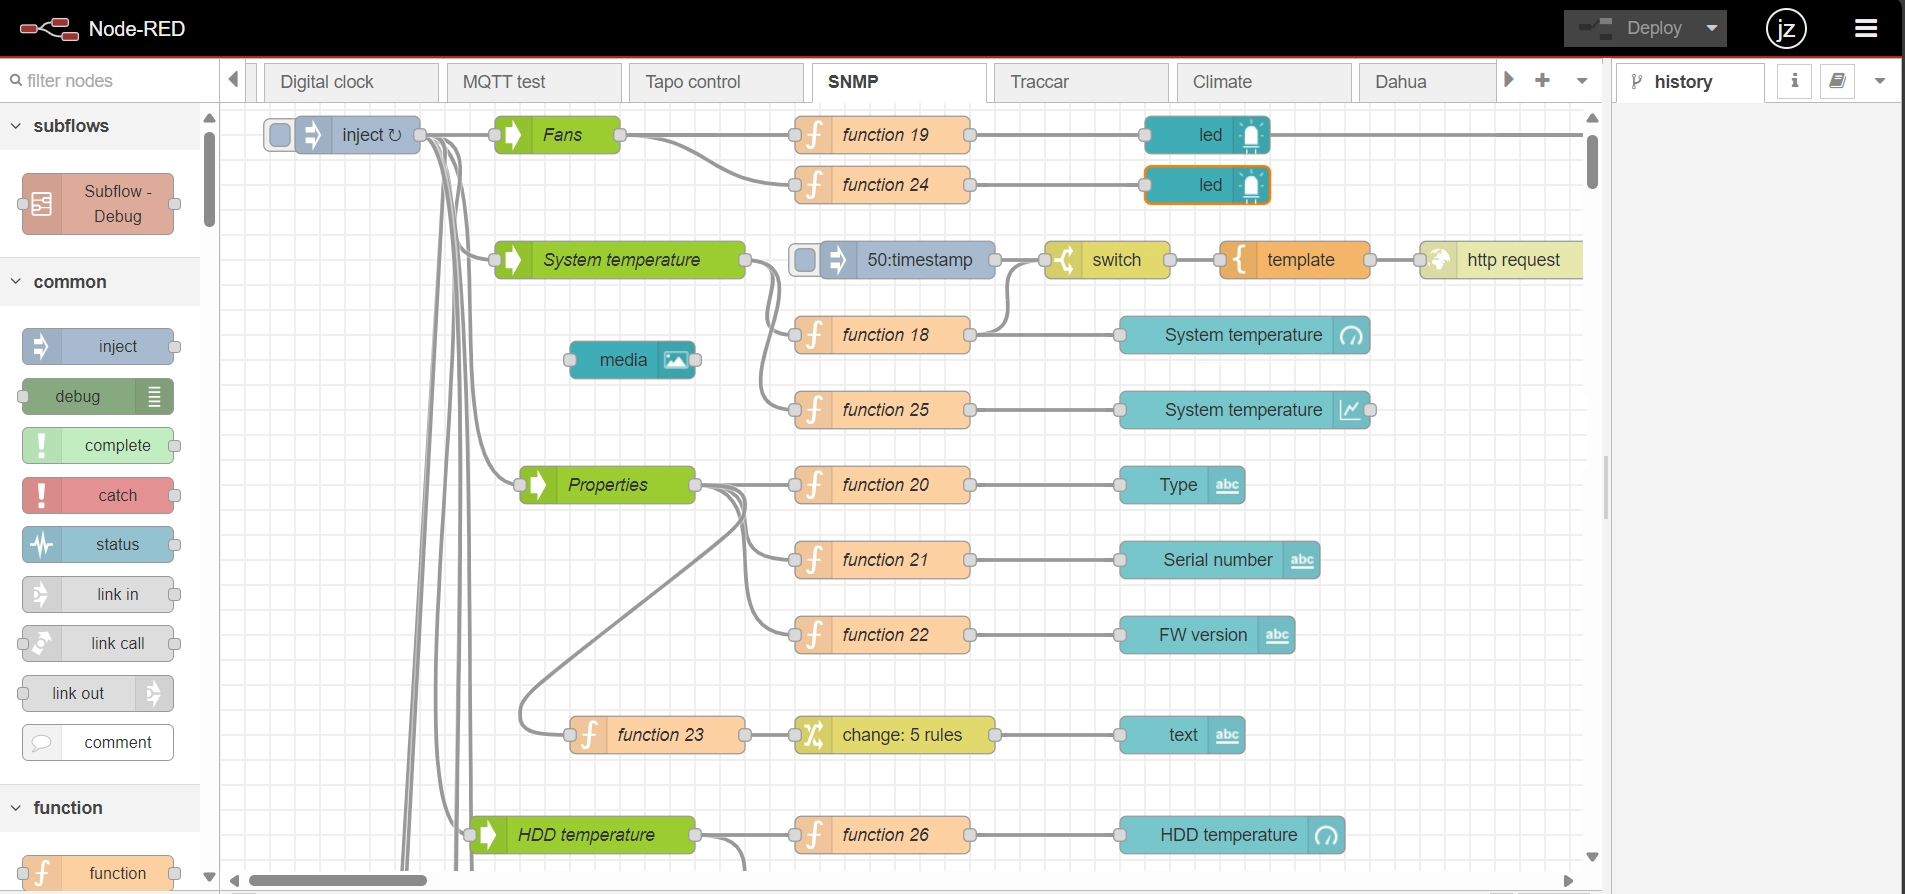Image resolution: width=1905 pixels, height=894 pixels.
Task: Select the System temperature SNMP node
Action: pos(620,260)
